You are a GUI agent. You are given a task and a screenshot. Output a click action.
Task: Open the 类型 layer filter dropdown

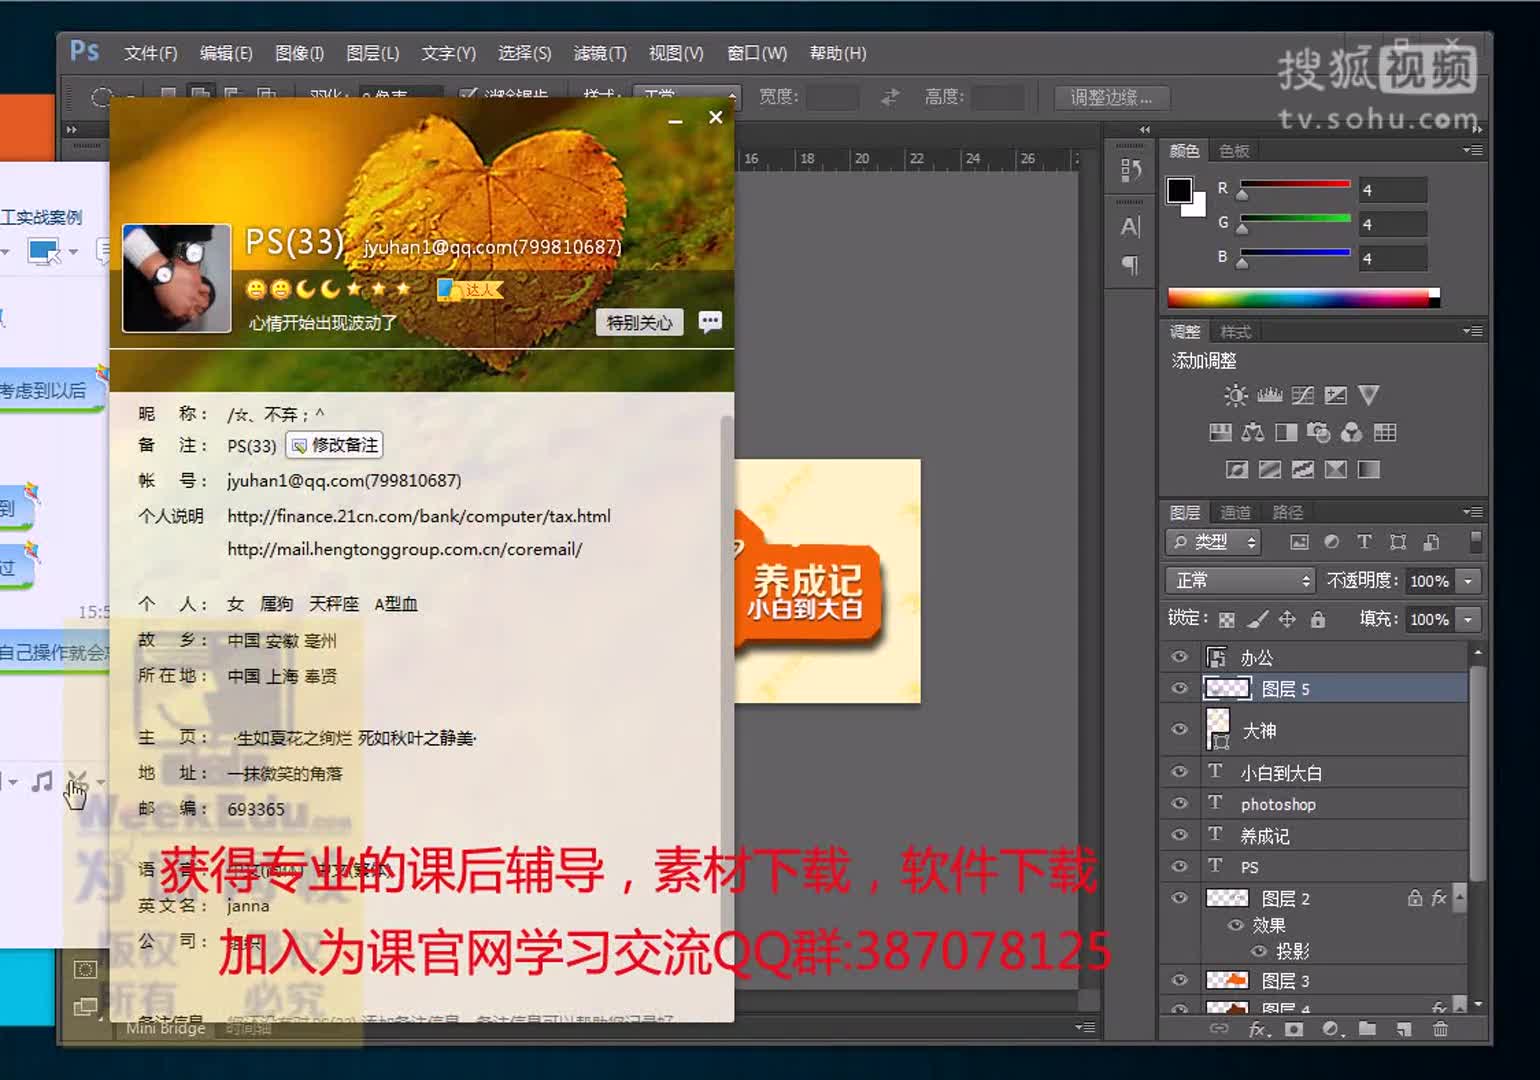(x=1214, y=542)
